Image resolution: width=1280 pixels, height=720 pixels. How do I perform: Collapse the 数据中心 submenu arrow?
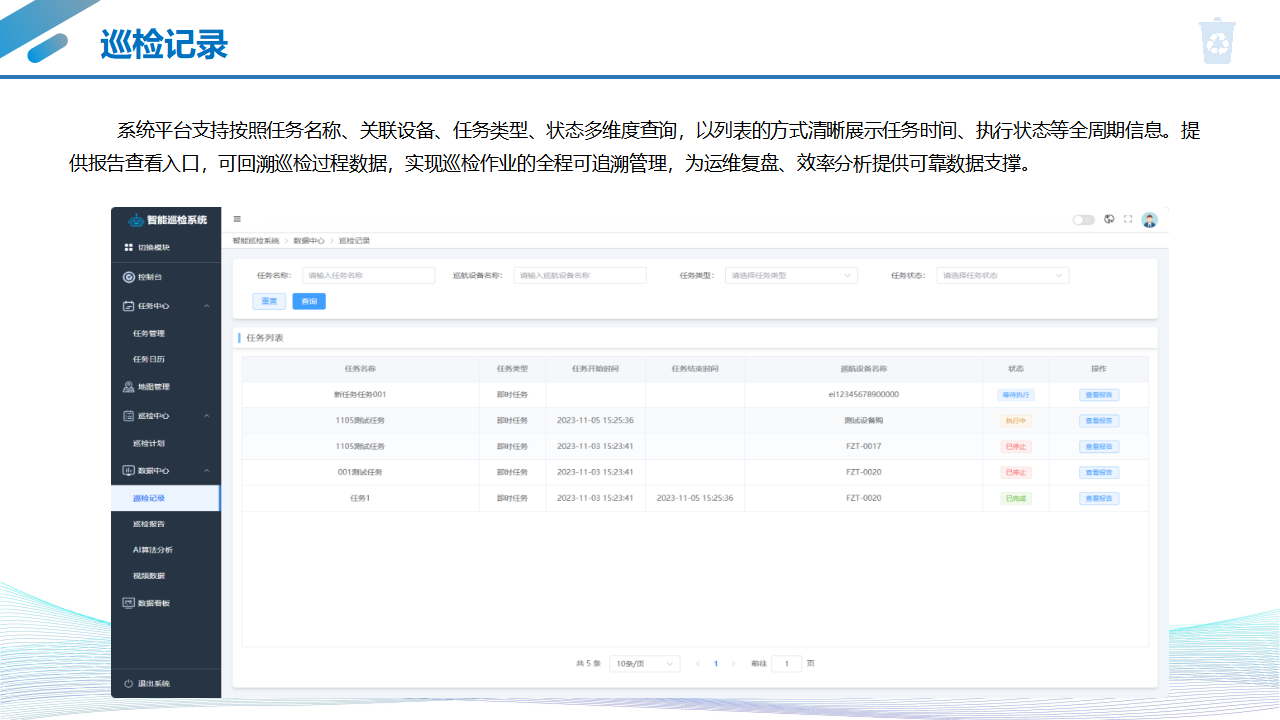pyautogui.click(x=206, y=470)
